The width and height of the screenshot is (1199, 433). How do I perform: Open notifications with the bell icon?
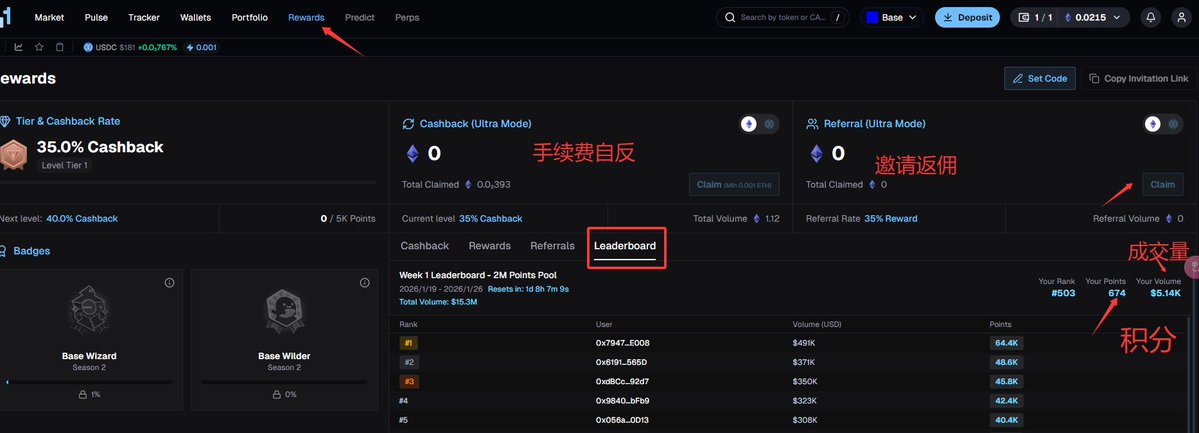click(1149, 18)
